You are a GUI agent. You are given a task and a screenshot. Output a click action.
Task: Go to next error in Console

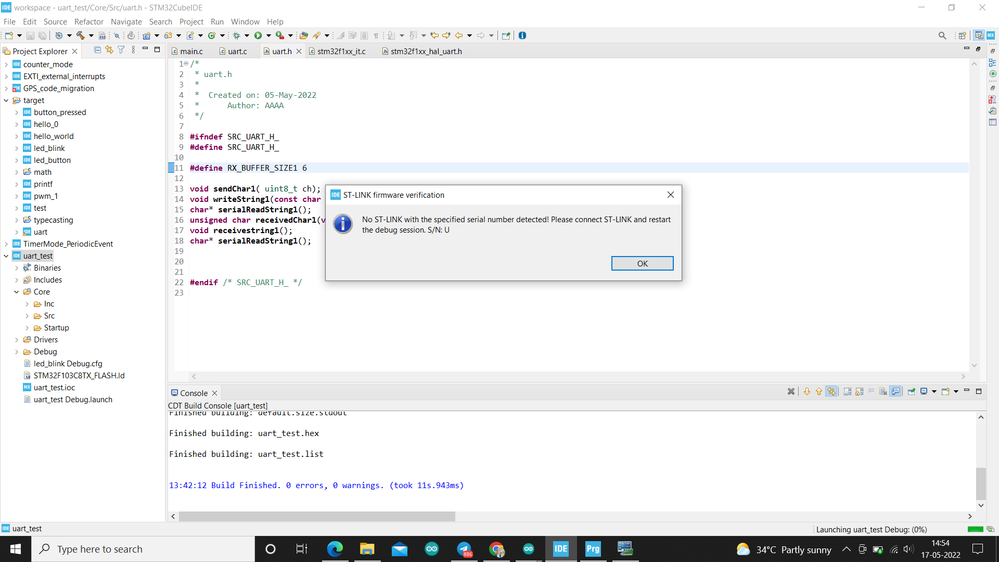(x=807, y=391)
